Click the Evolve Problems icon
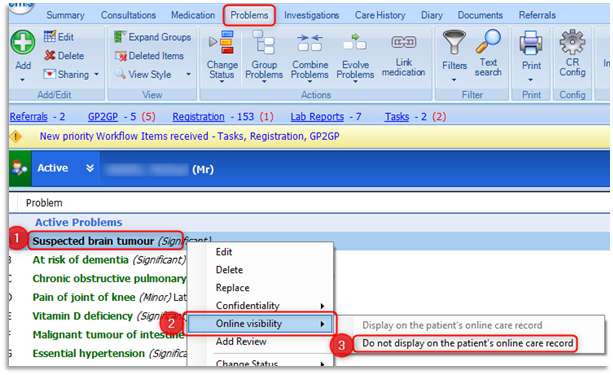The image size is (613, 375). (x=355, y=42)
